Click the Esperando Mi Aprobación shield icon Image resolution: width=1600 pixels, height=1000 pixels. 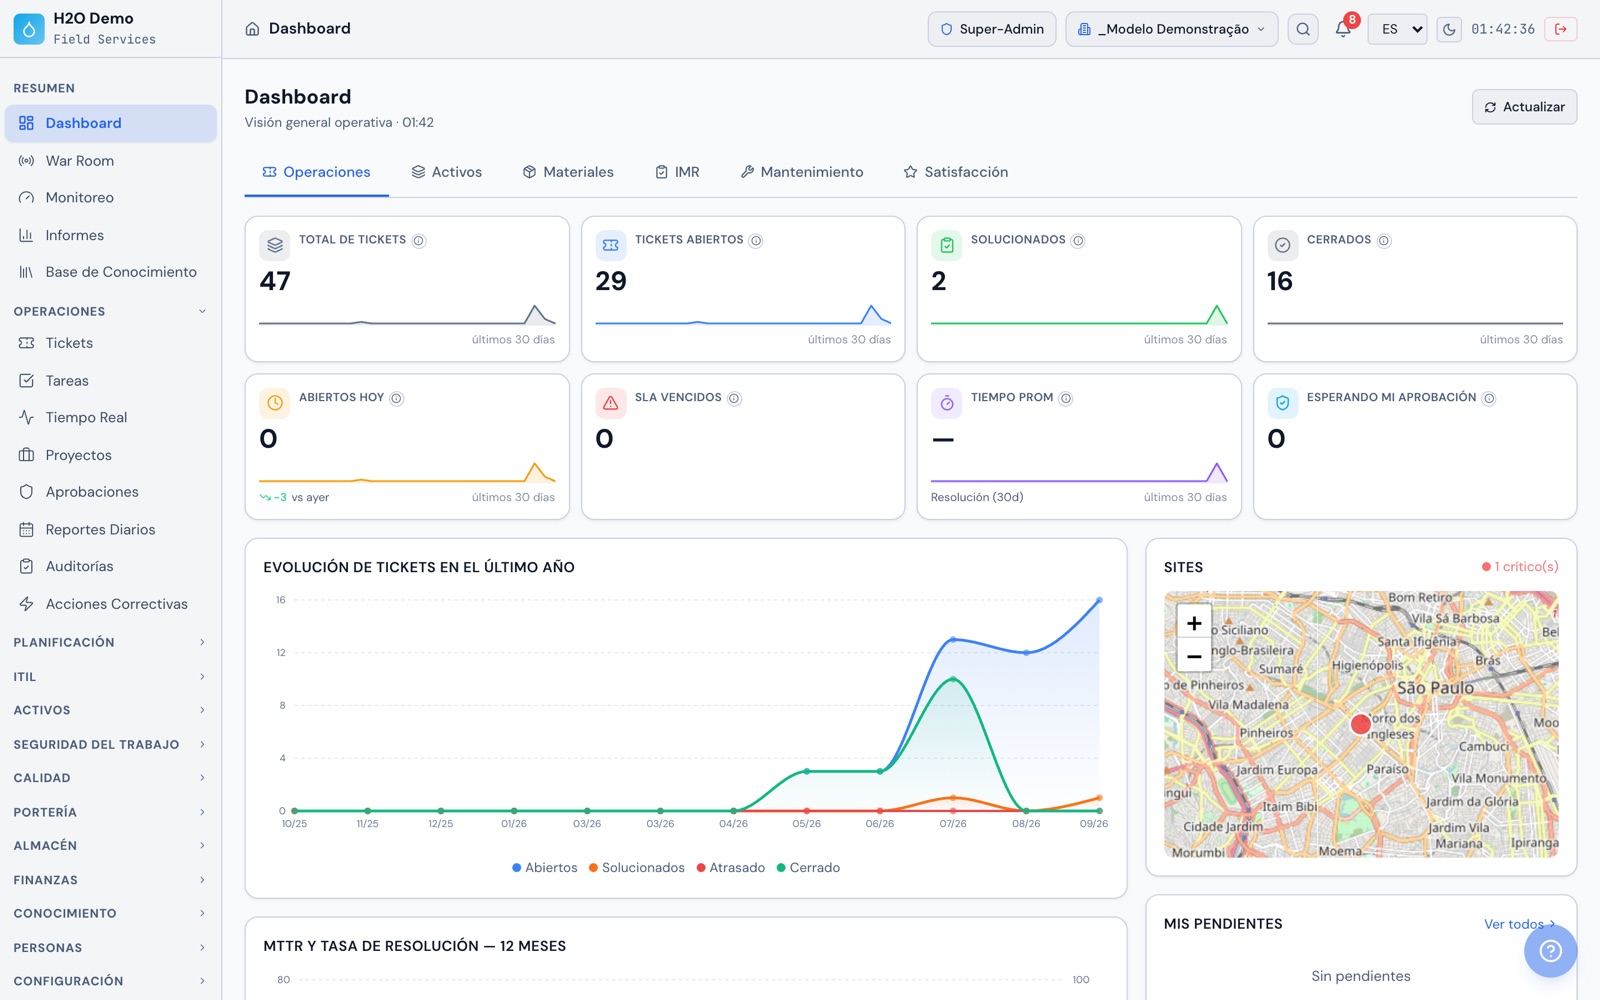click(x=1283, y=403)
